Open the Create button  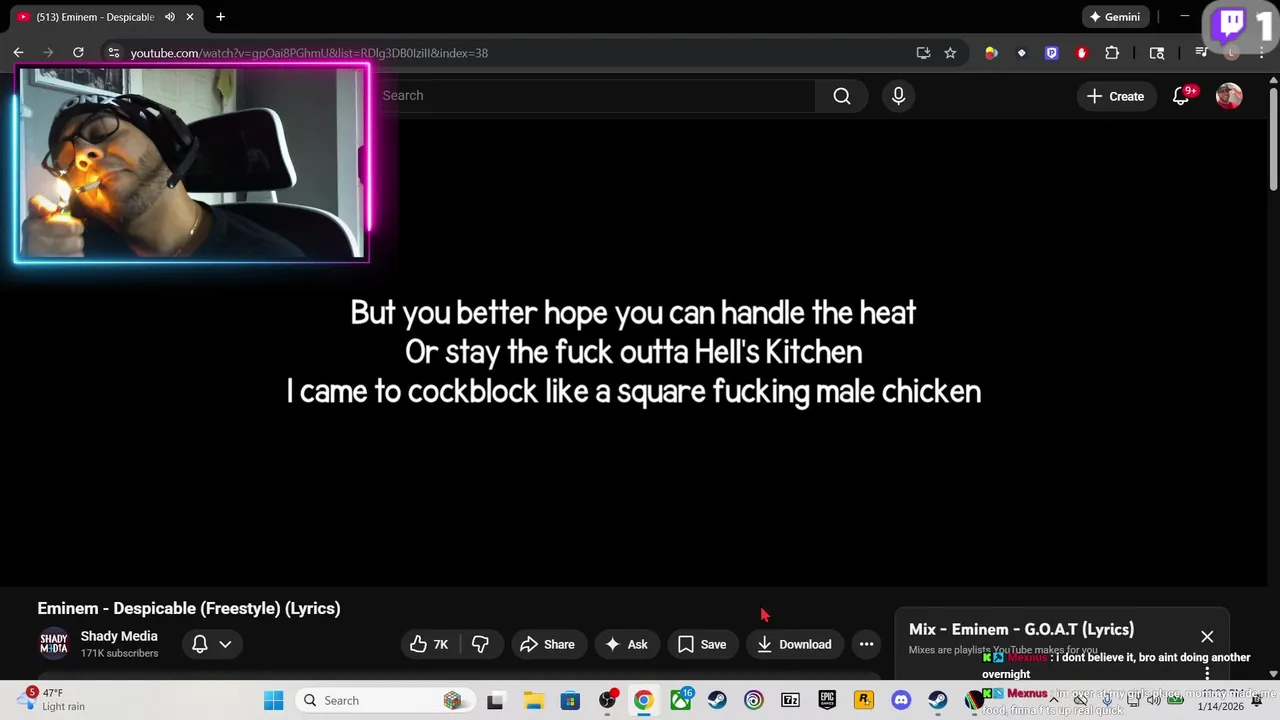click(1115, 96)
